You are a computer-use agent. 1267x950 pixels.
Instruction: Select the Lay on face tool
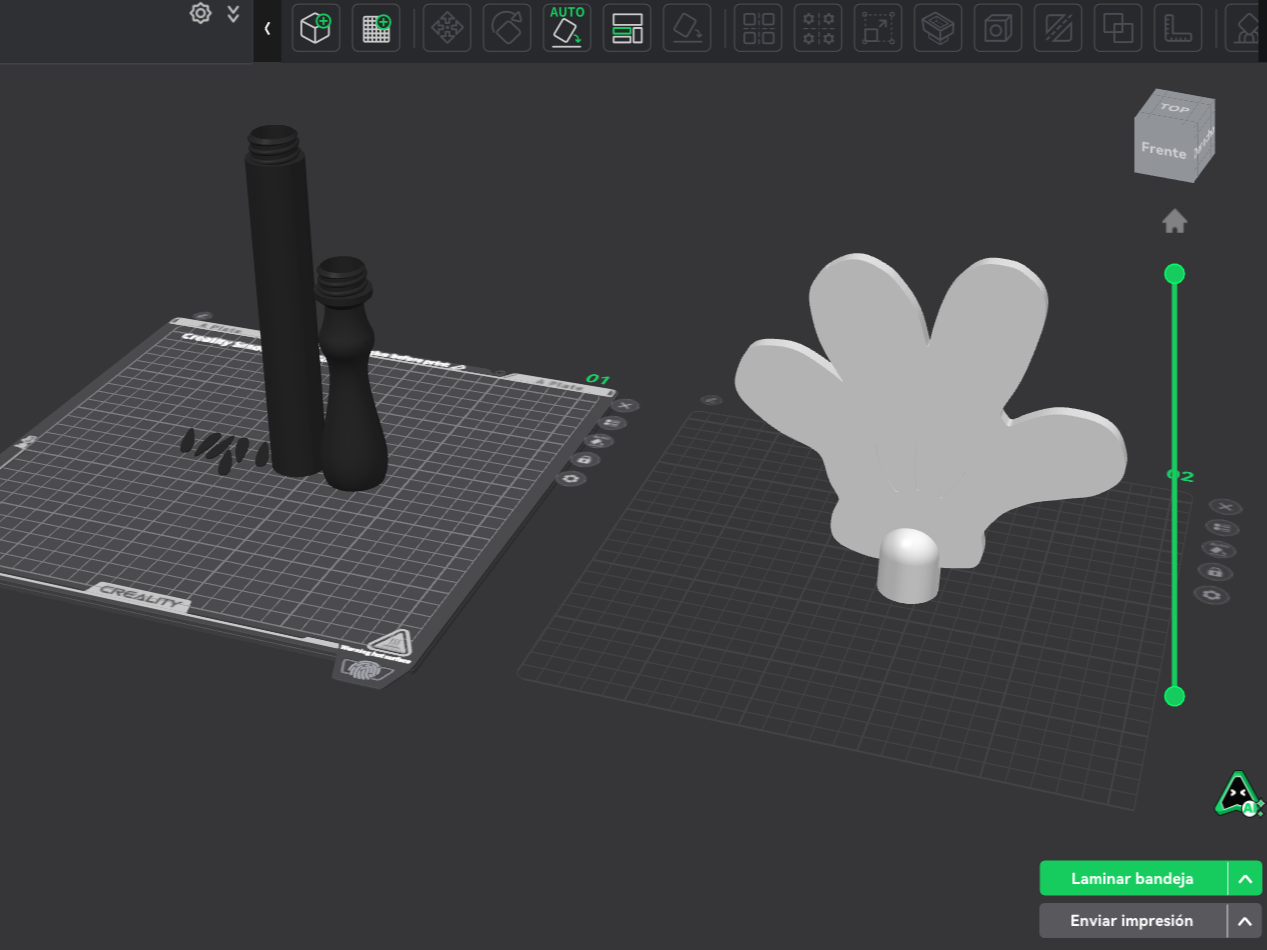pos(687,28)
